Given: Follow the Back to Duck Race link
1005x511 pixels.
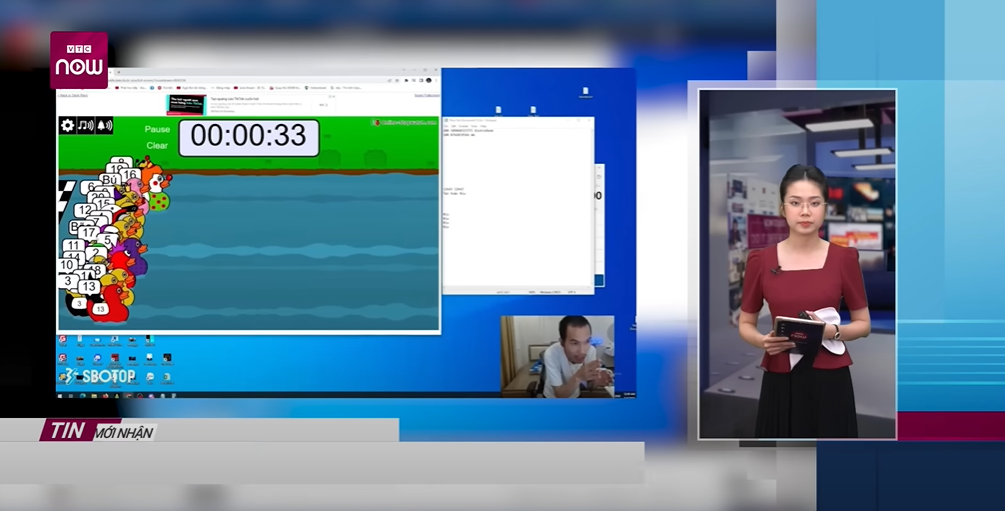Looking at the screenshot, I should click(x=72, y=96).
